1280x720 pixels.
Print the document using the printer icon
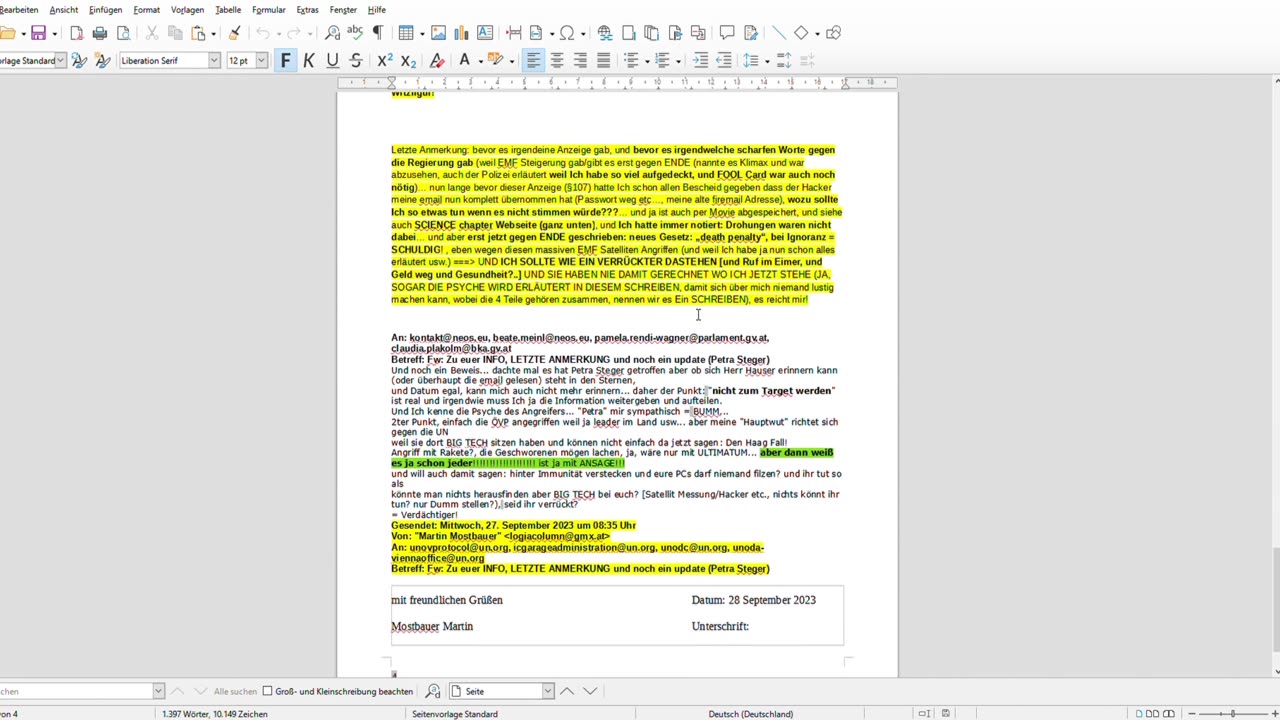pos(100,33)
